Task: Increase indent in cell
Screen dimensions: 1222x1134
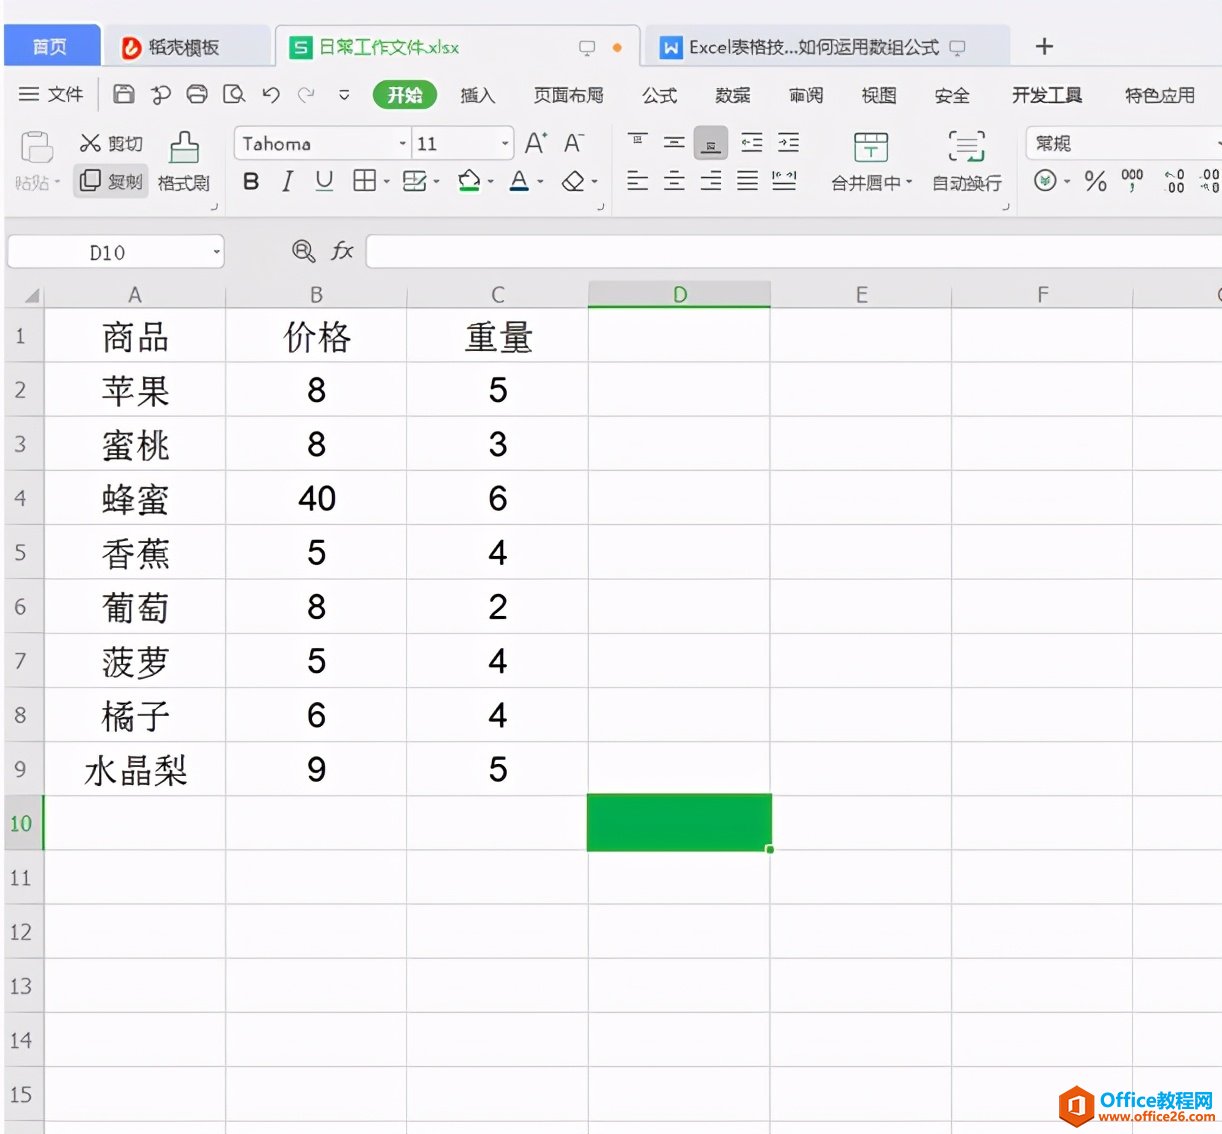Action: [x=789, y=143]
